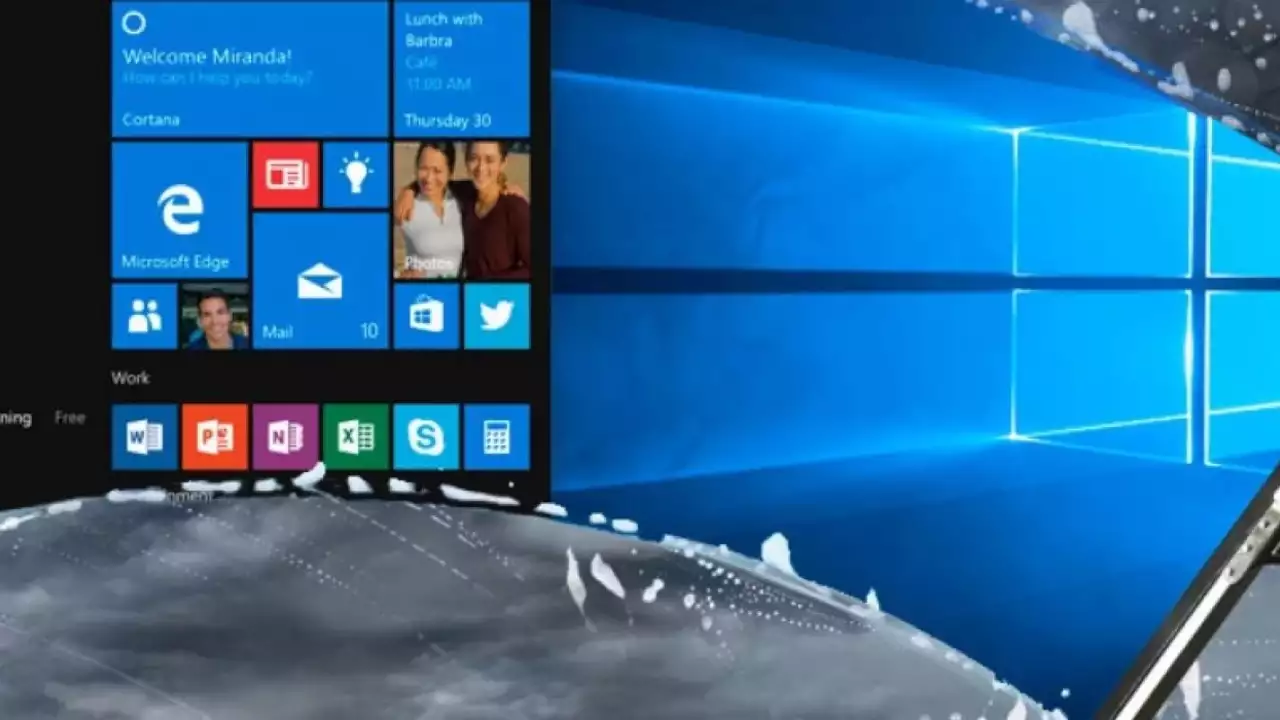
Task: Open the red News tile
Action: [286, 175]
